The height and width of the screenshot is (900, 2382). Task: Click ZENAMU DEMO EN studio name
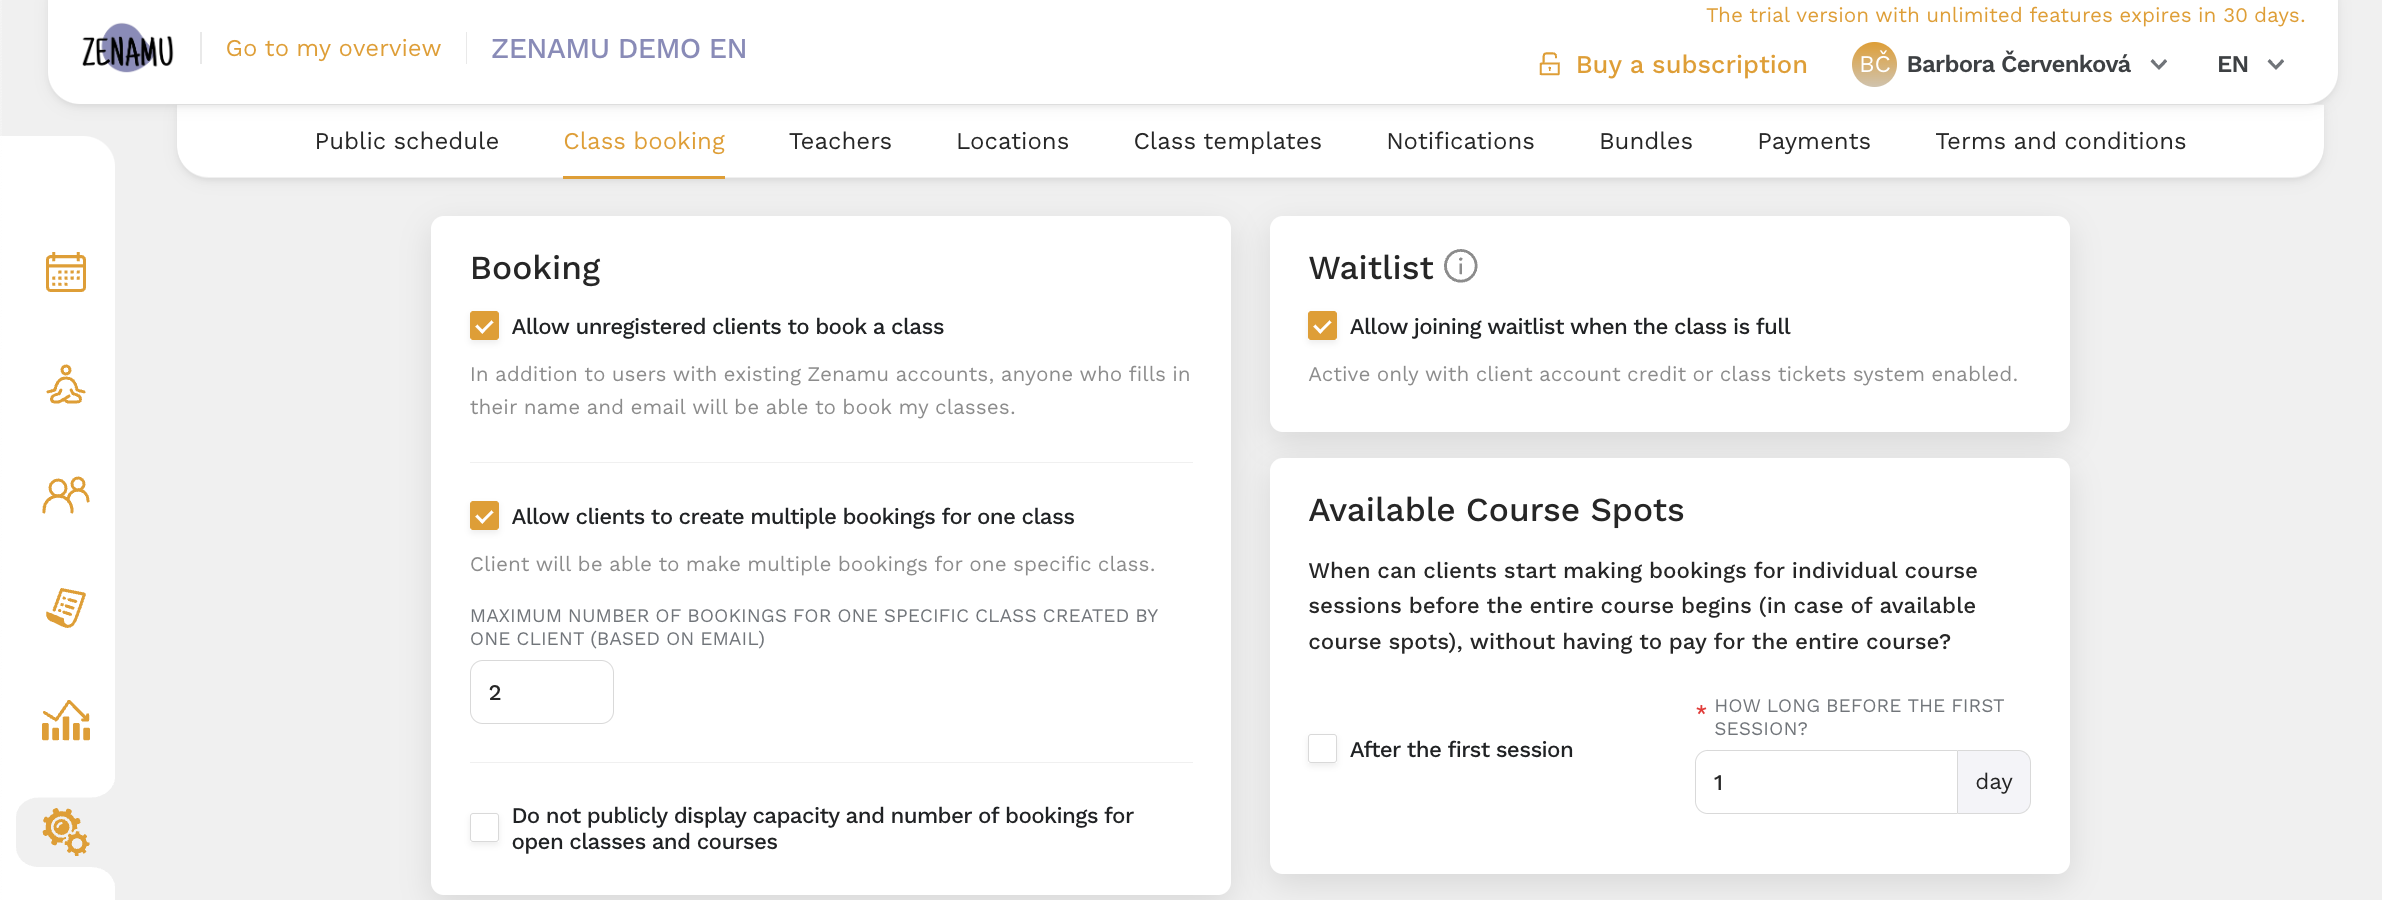pyautogui.click(x=619, y=49)
